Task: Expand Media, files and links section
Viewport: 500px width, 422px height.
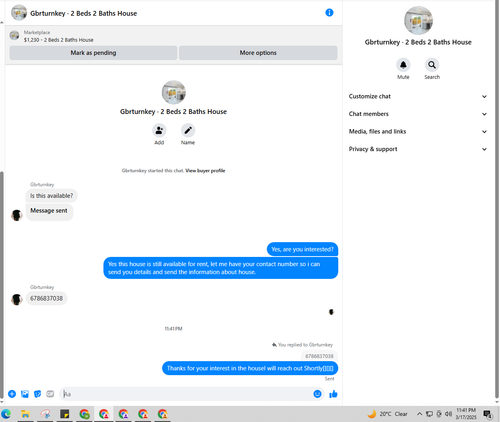Action: (x=418, y=131)
